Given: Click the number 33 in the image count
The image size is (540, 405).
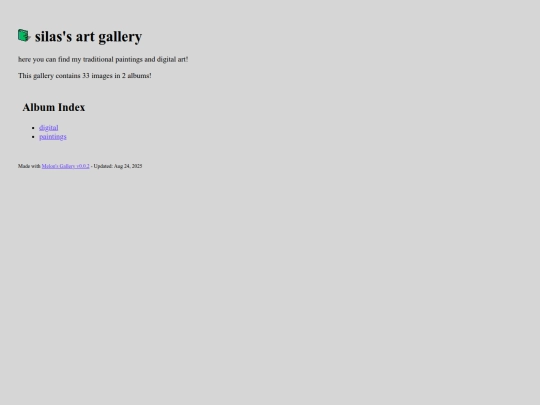Looking at the screenshot, I should (86, 75).
